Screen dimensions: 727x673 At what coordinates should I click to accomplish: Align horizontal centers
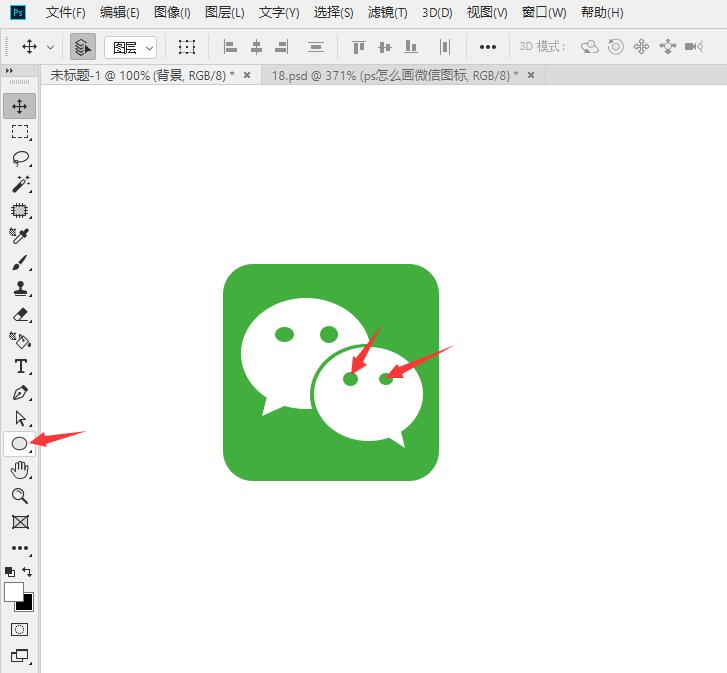256,47
